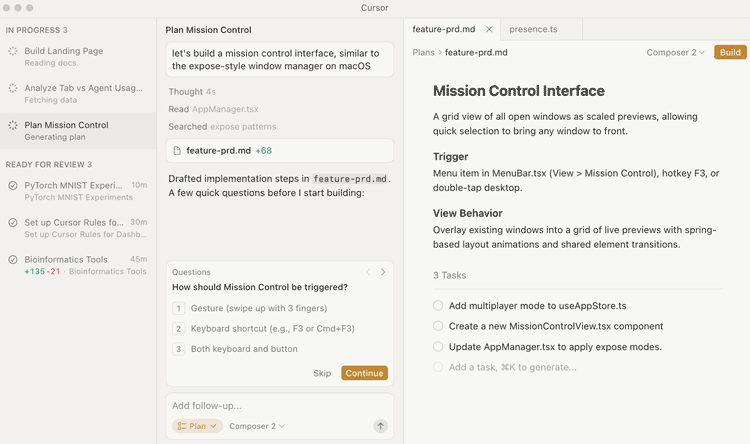Close the feature-prd.md tab
Image resolution: width=750 pixels, height=444 pixels.
pos(489,29)
